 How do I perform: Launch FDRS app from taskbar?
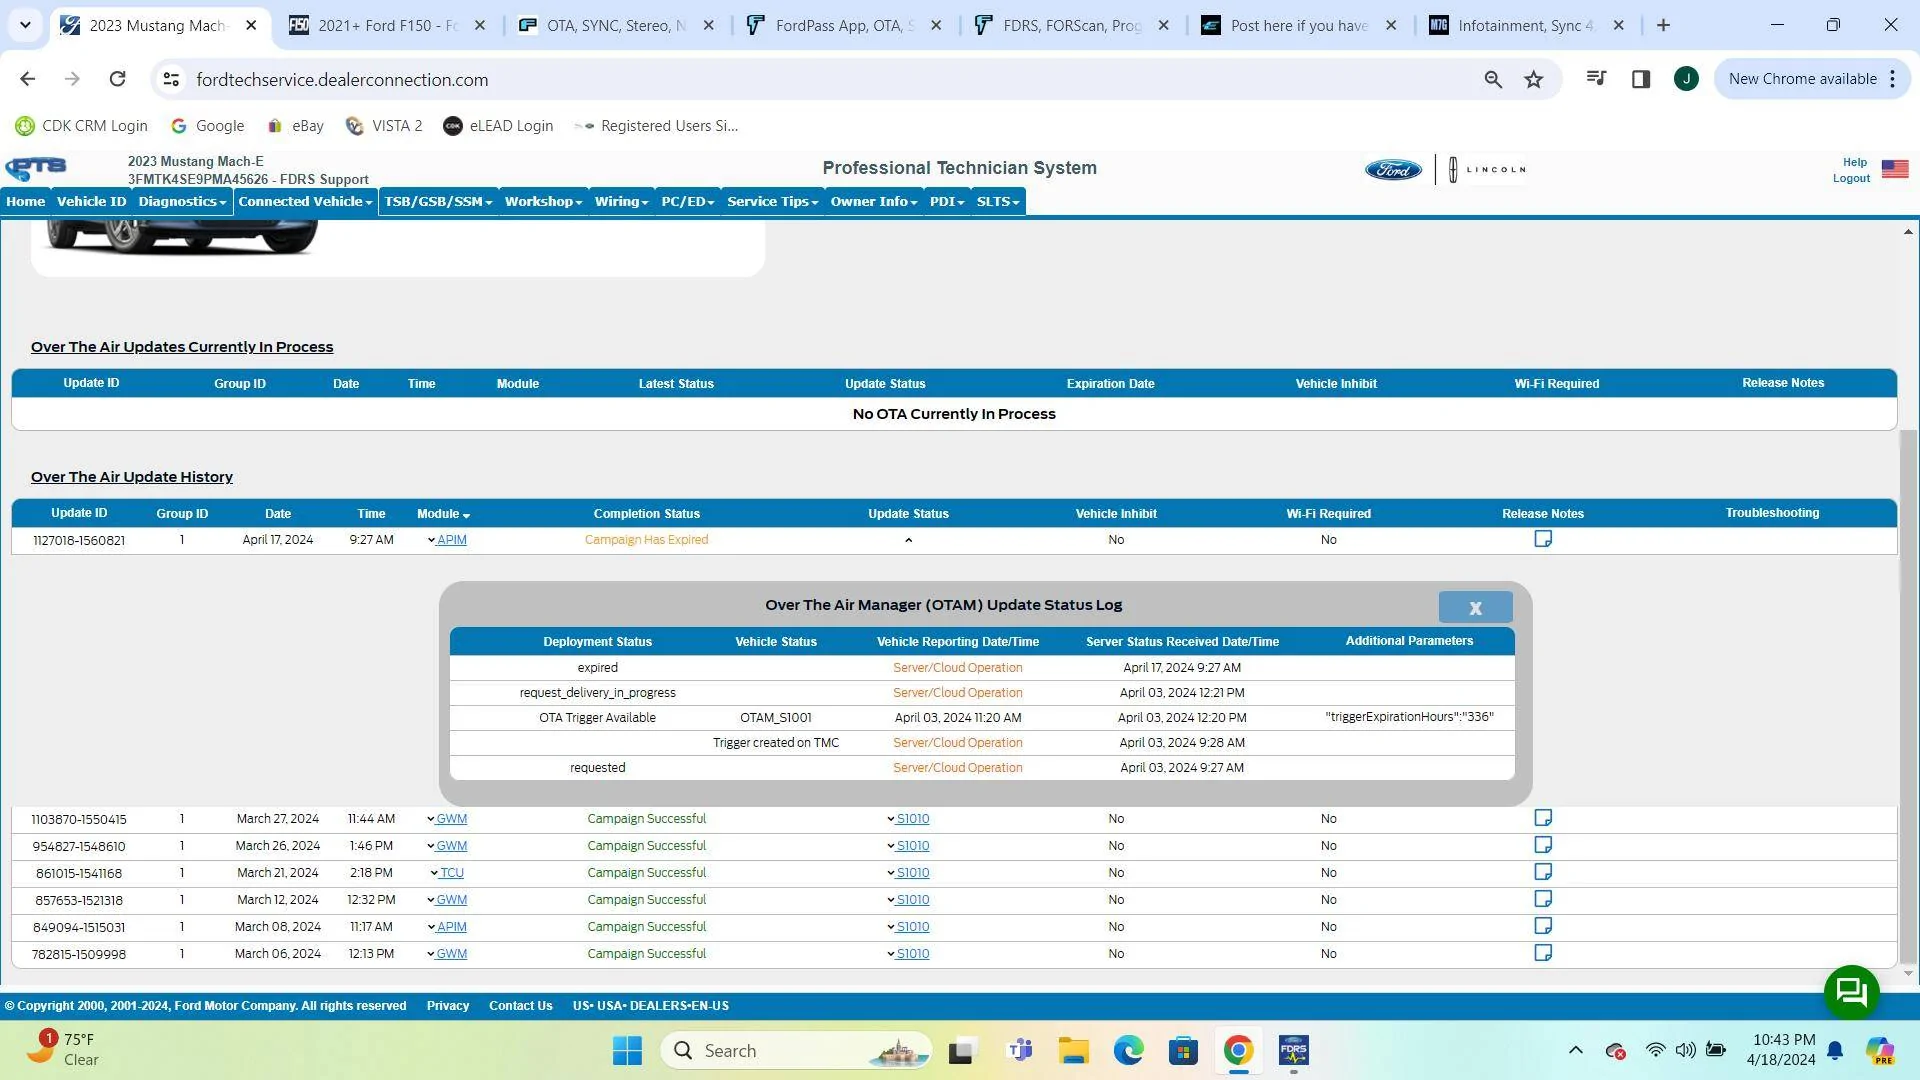1293,1051
